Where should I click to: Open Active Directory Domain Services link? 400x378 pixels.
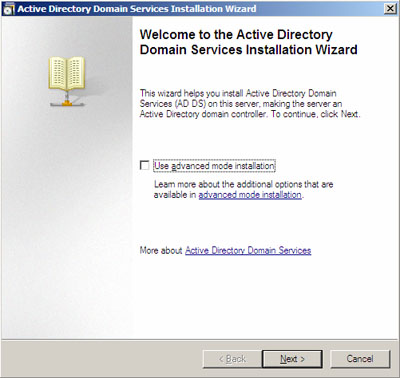tap(248, 250)
